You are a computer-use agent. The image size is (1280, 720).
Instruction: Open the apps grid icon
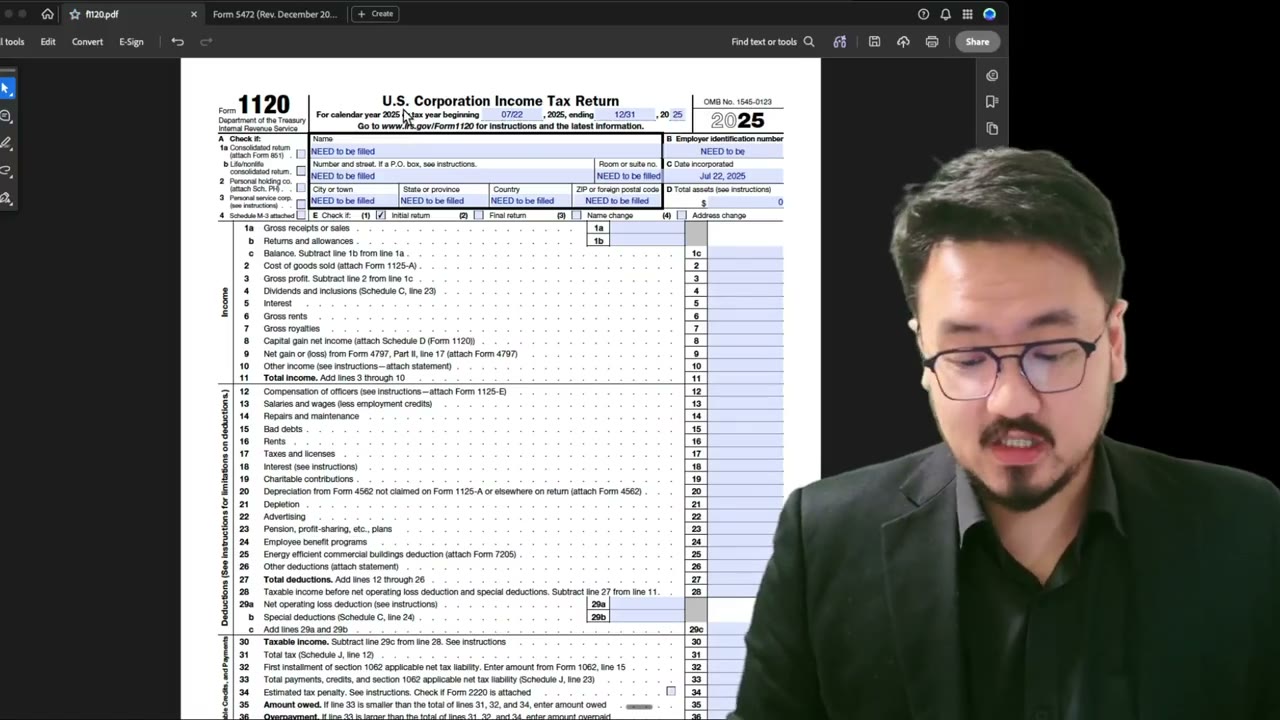(967, 14)
